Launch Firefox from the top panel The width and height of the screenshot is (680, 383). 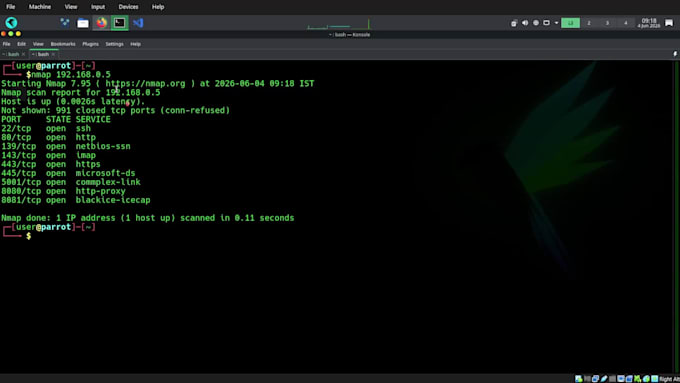coord(101,23)
